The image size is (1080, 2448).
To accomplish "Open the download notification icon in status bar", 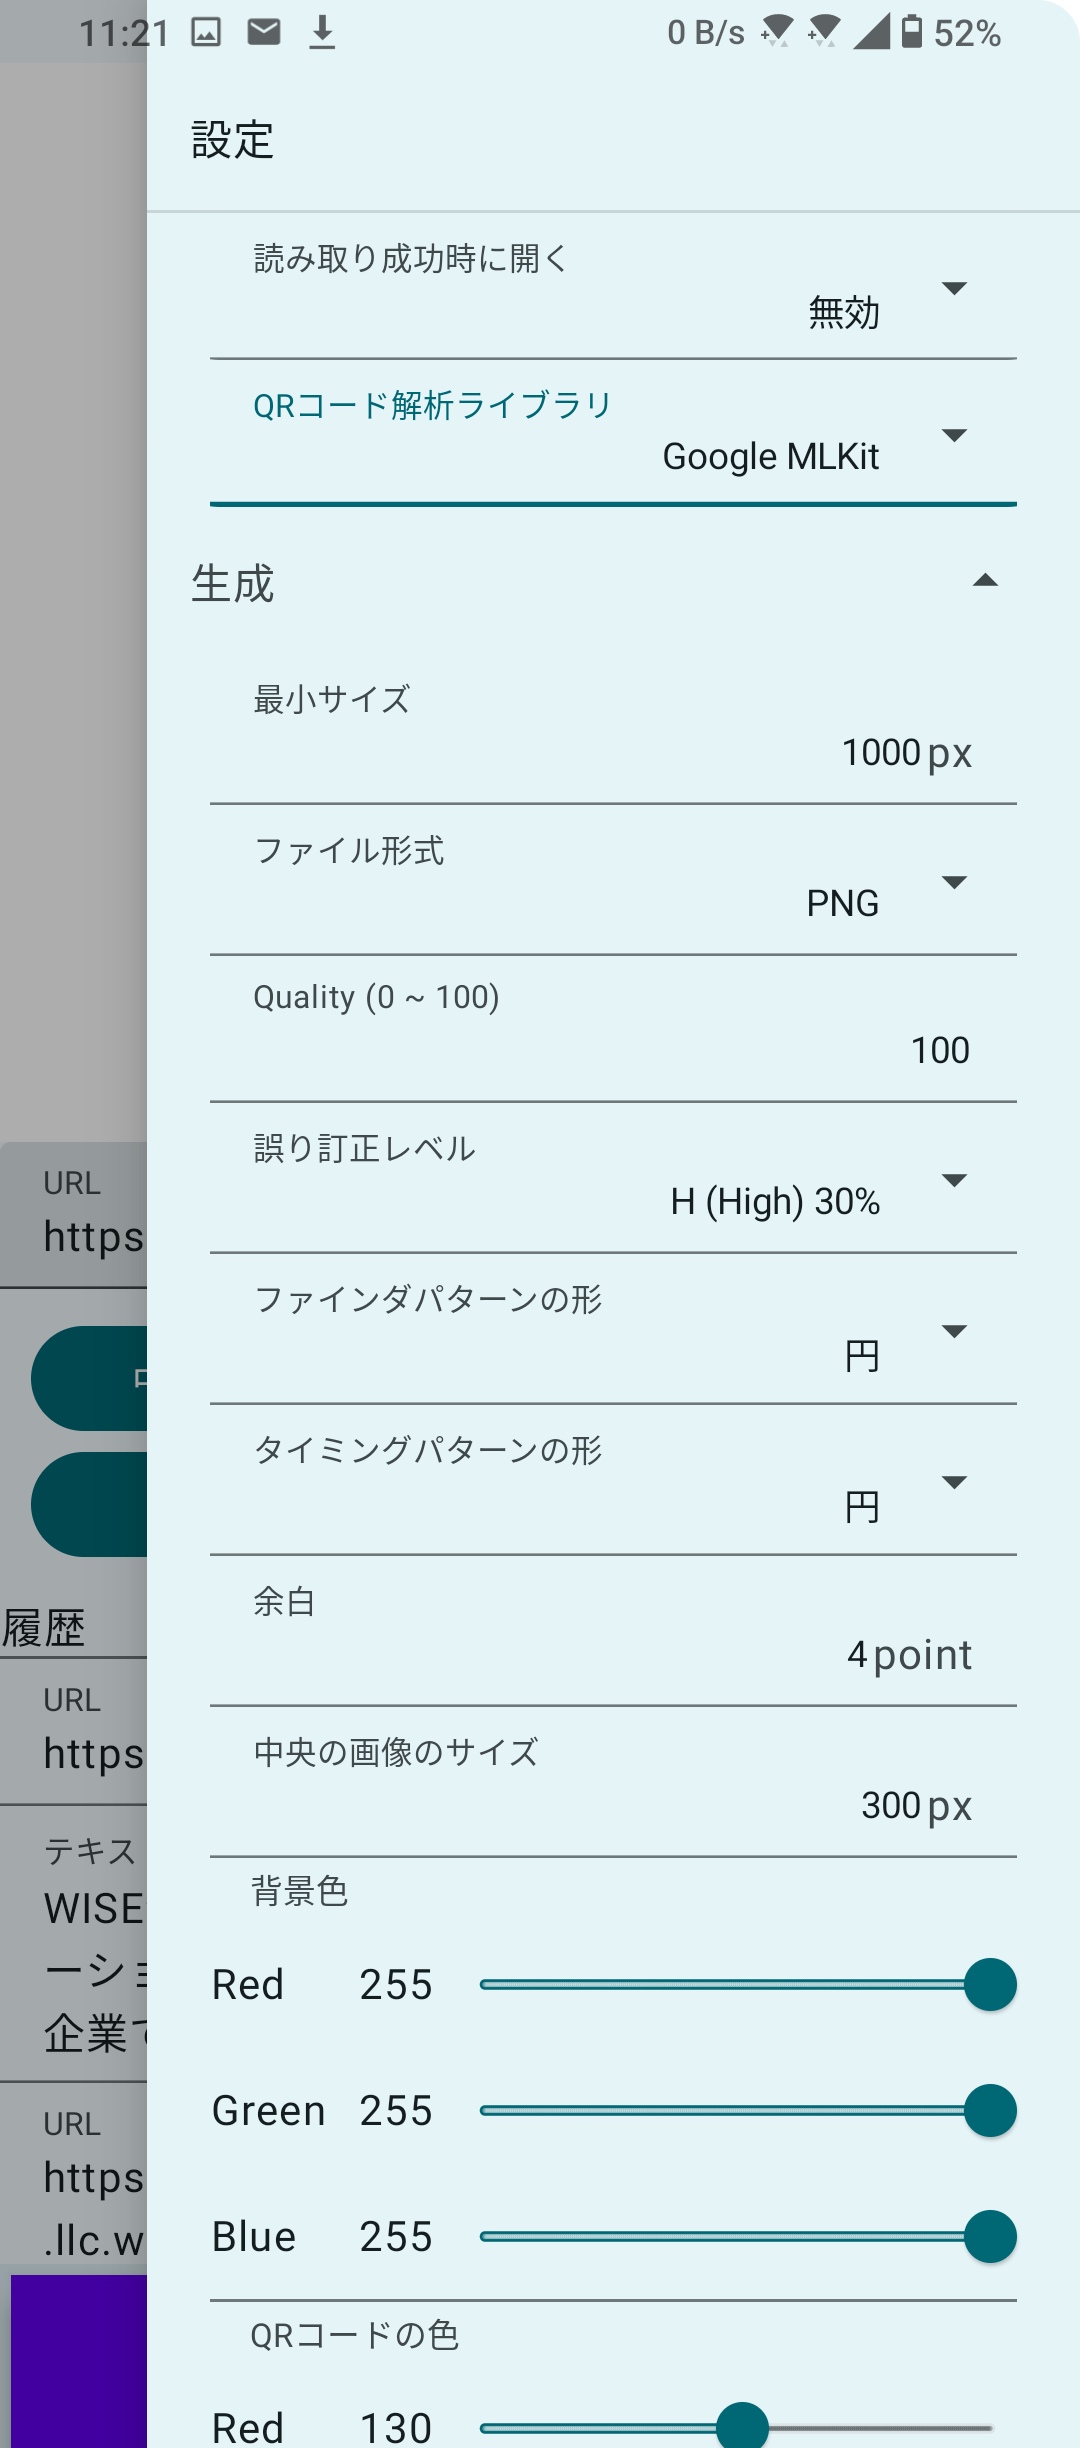I will coord(322,33).
